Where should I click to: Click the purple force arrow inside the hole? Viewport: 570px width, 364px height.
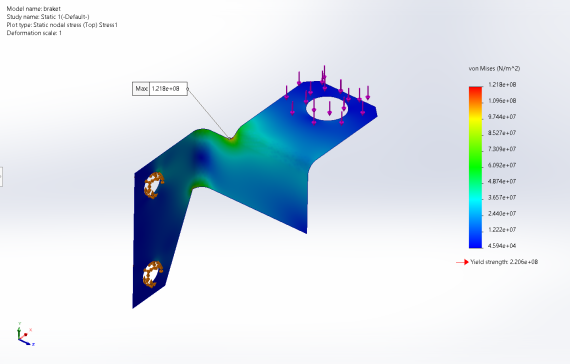(329, 108)
